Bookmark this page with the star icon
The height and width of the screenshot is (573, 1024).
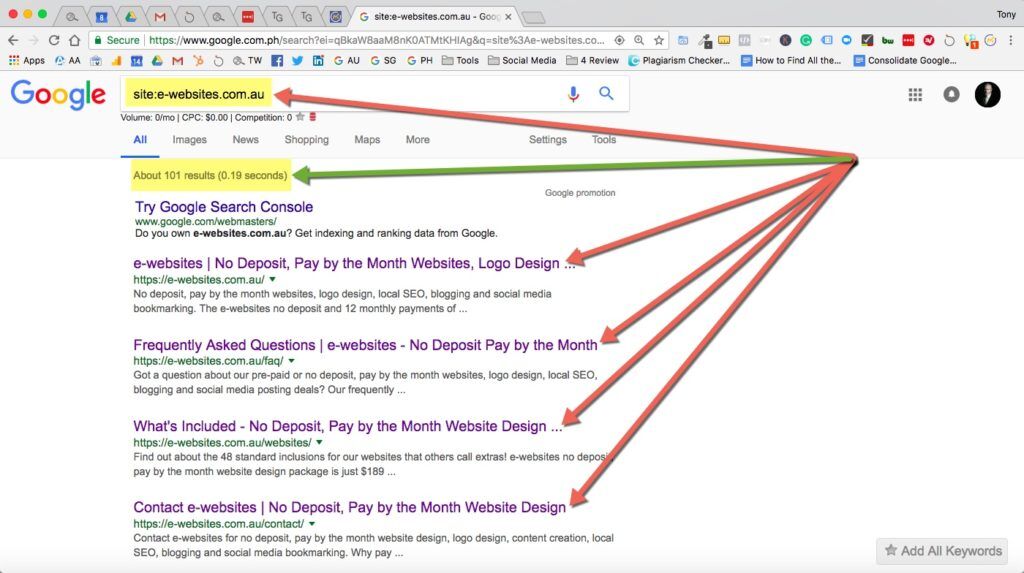[x=659, y=41]
